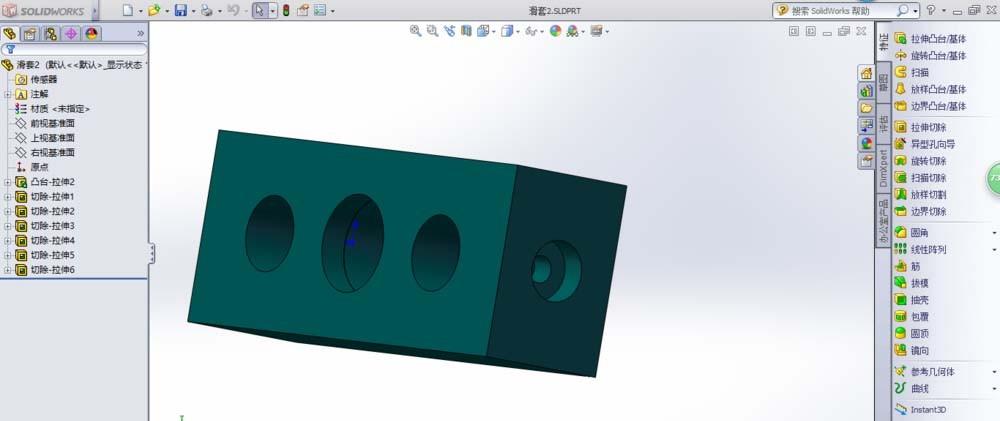Click 抽壳 shell command
Screen dimensions: 1000x421
(912, 300)
